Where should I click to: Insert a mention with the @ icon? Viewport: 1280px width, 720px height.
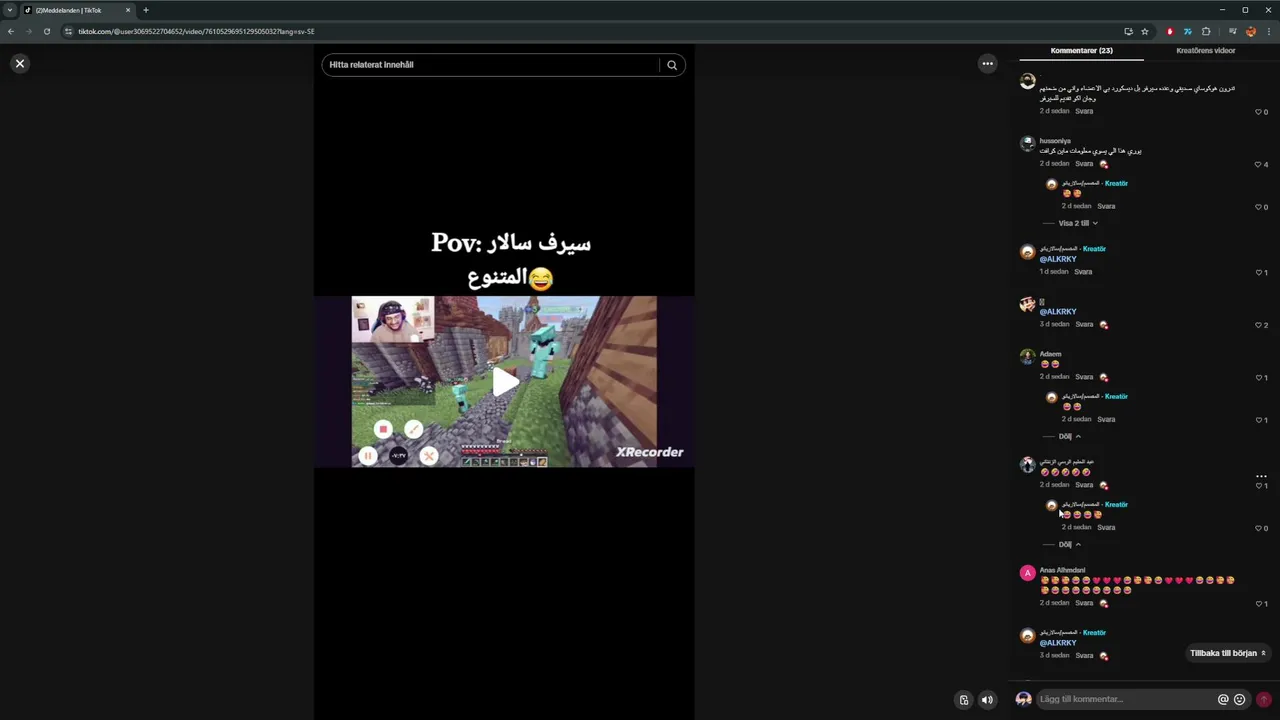coord(1223,699)
